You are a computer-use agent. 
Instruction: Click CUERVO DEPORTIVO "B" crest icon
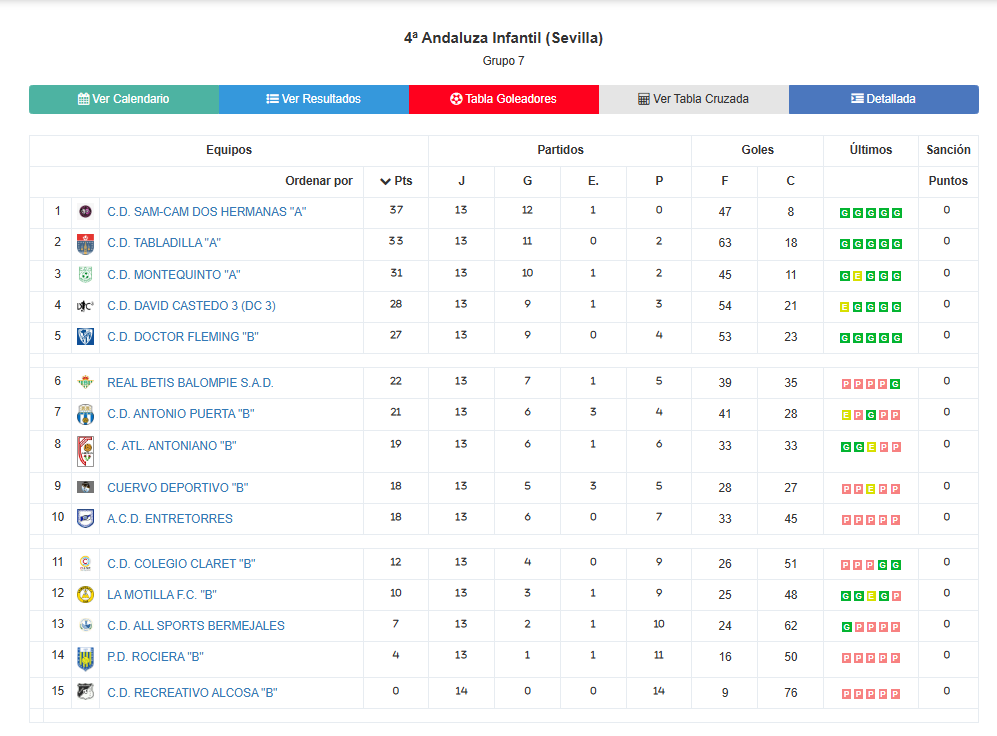[85, 487]
